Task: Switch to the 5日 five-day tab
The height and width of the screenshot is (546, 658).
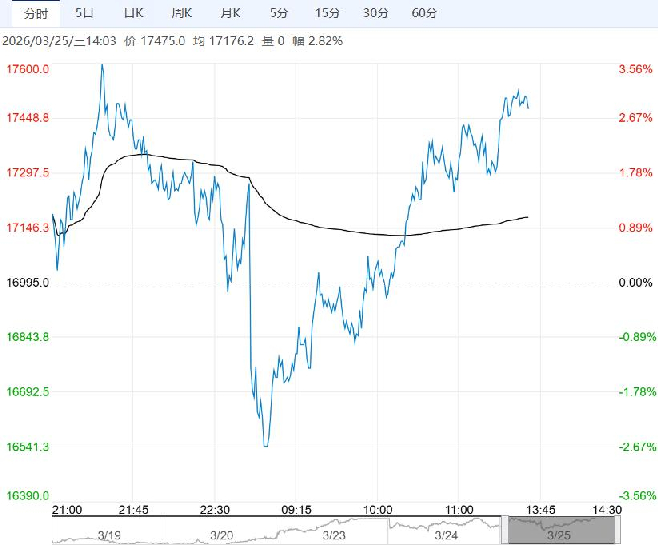Action: 86,13
